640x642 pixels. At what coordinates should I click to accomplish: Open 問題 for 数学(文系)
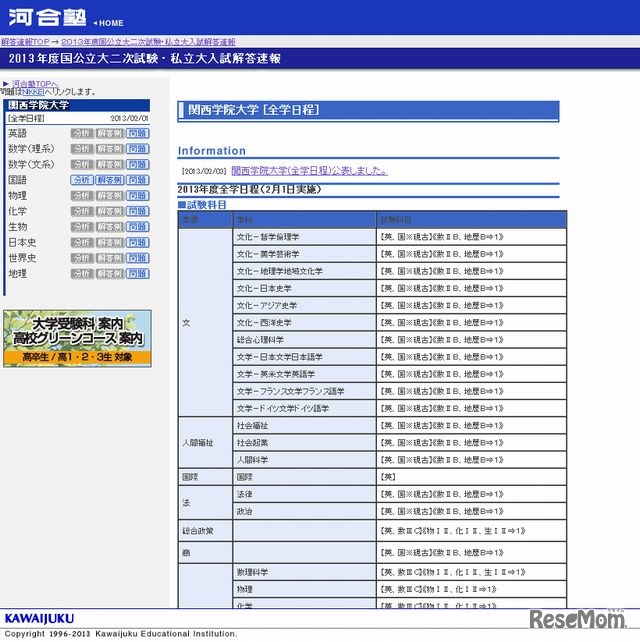138,164
